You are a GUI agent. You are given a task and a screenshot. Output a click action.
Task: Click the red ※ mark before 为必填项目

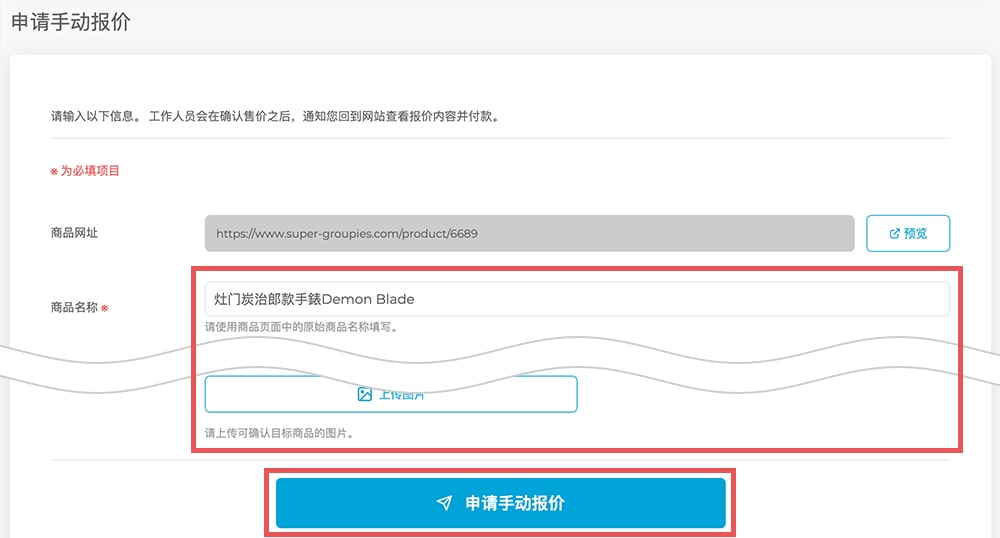pos(55,171)
